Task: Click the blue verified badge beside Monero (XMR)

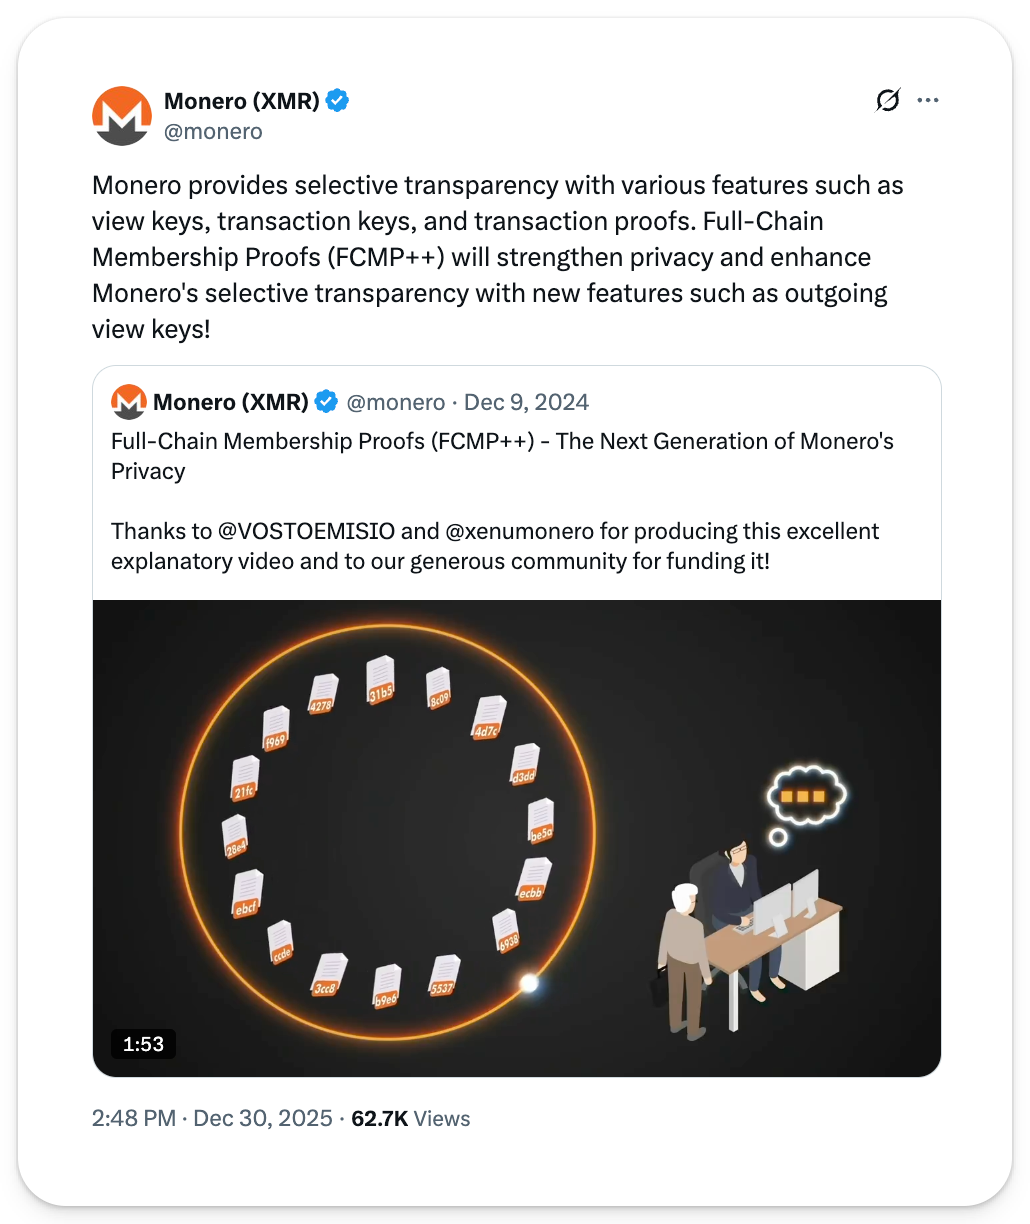Action: [338, 101]
